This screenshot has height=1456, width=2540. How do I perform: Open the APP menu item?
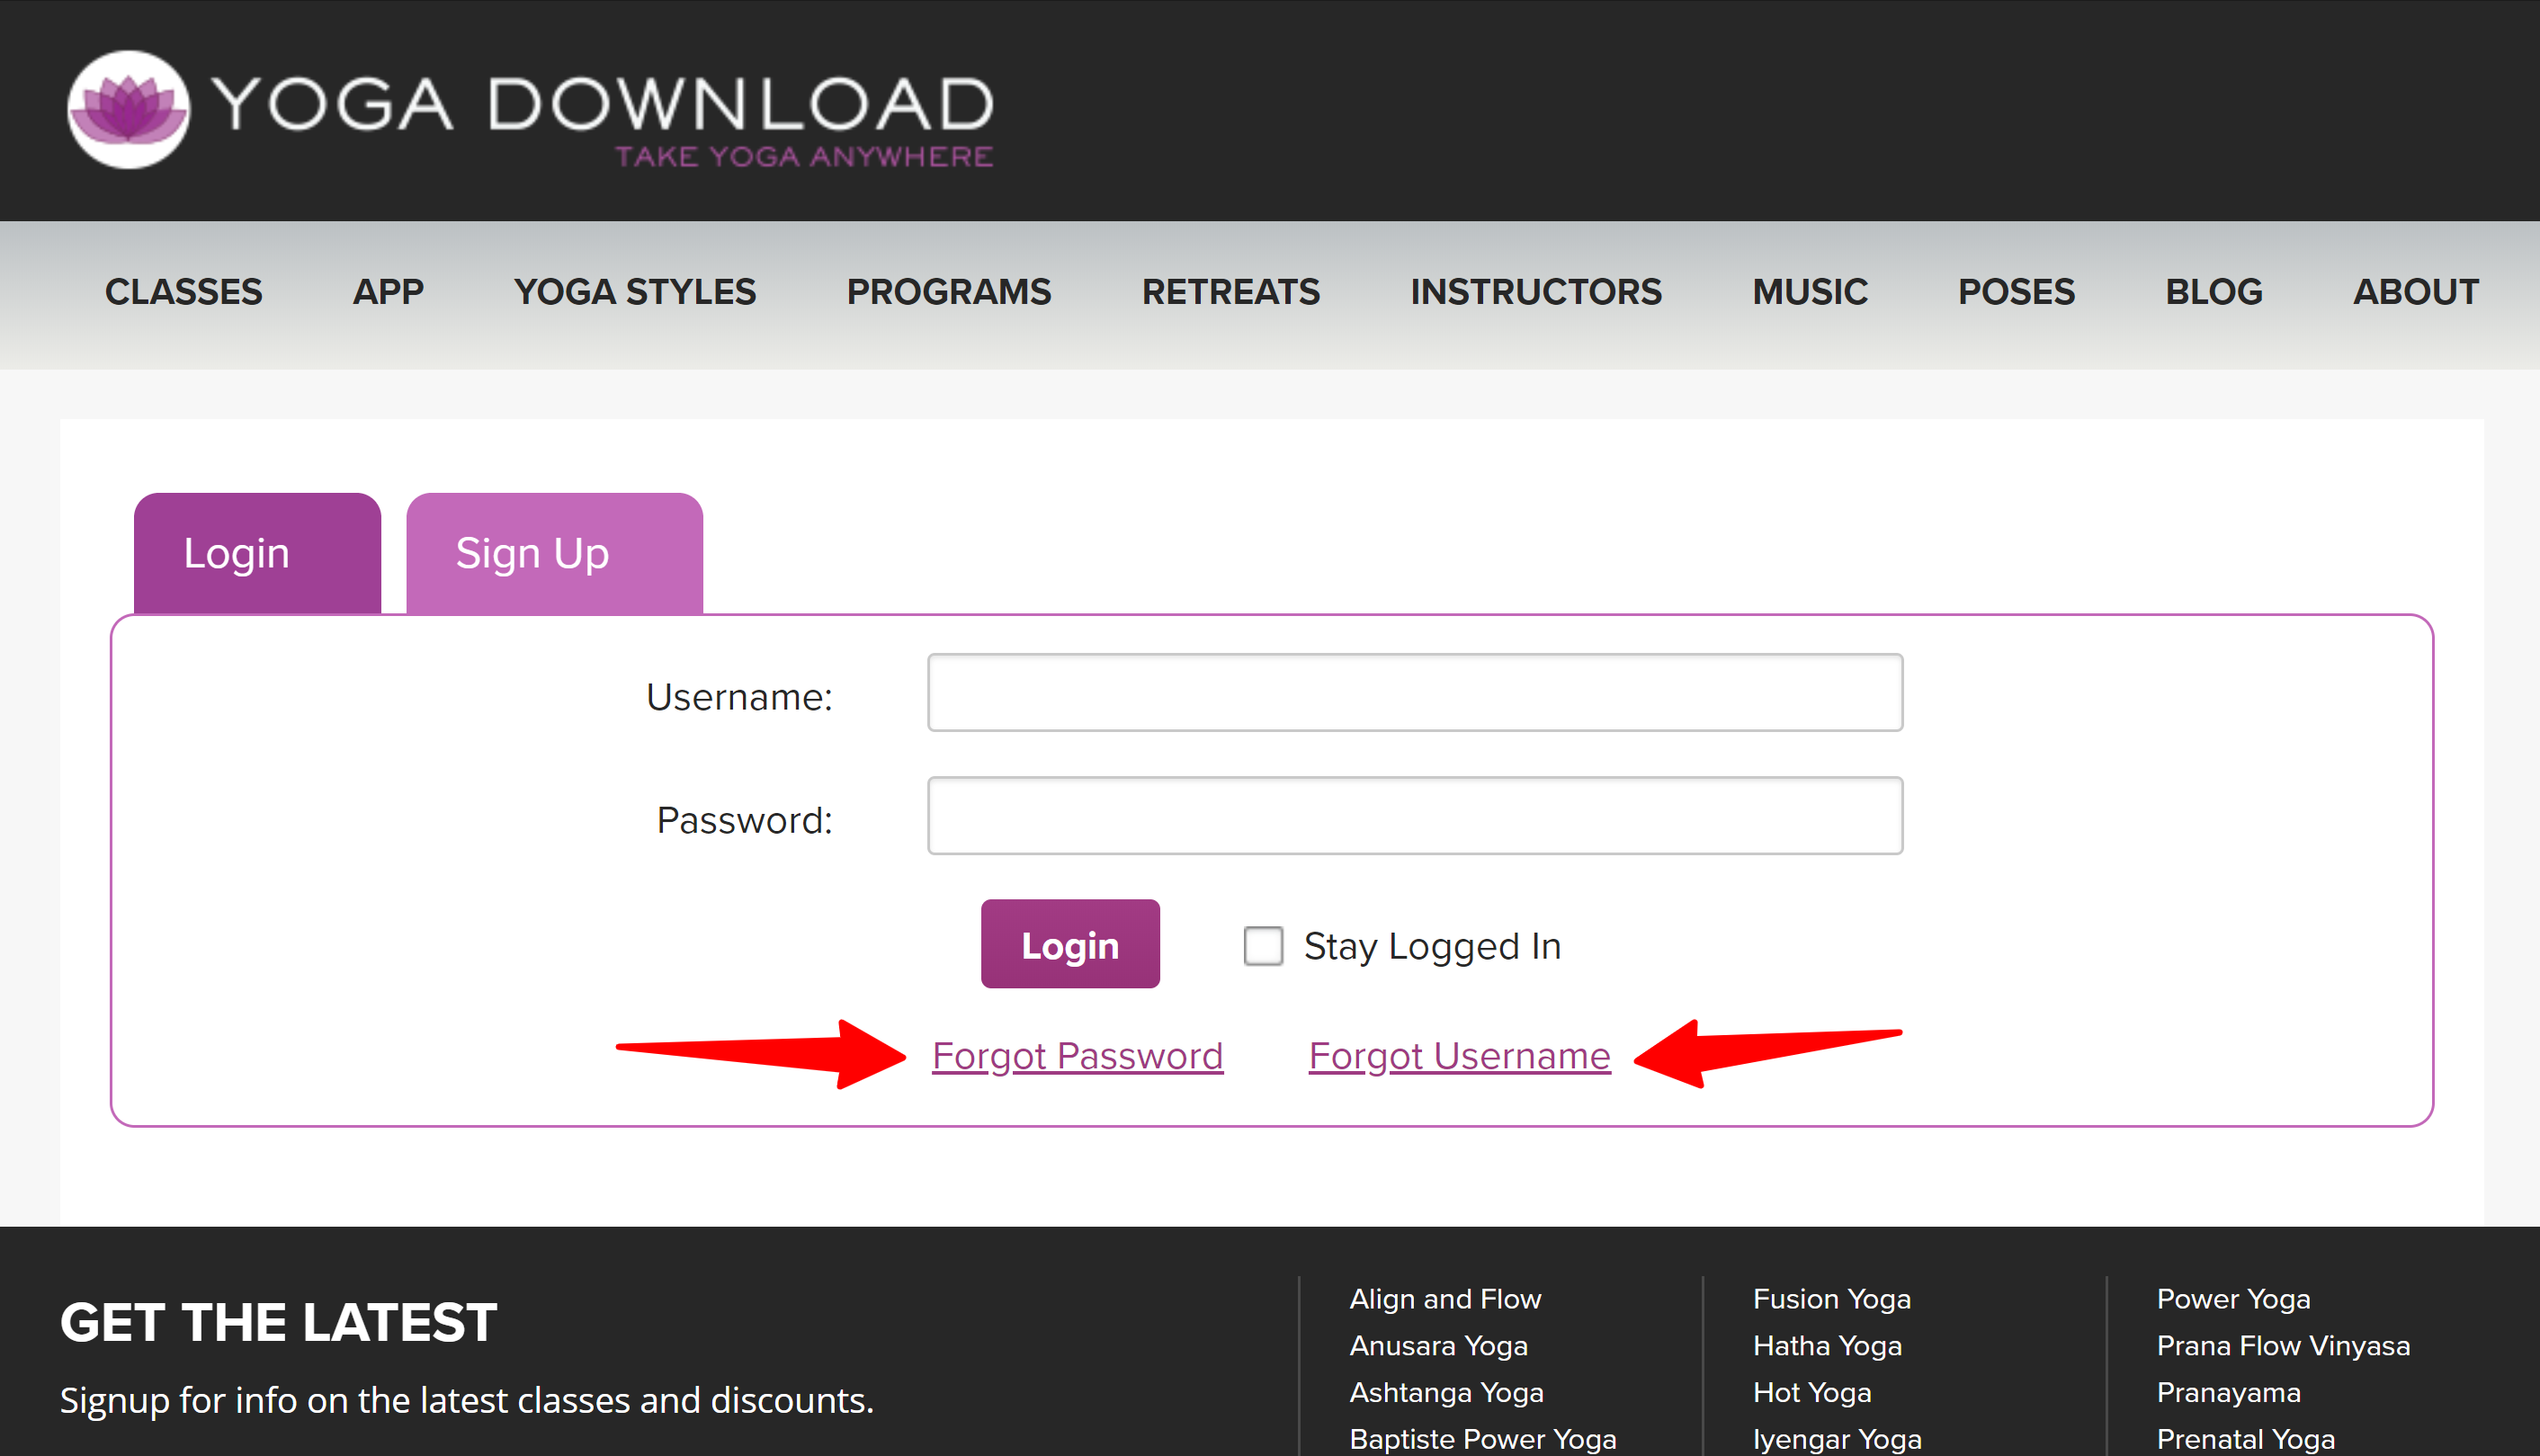(x=388, y=292)
